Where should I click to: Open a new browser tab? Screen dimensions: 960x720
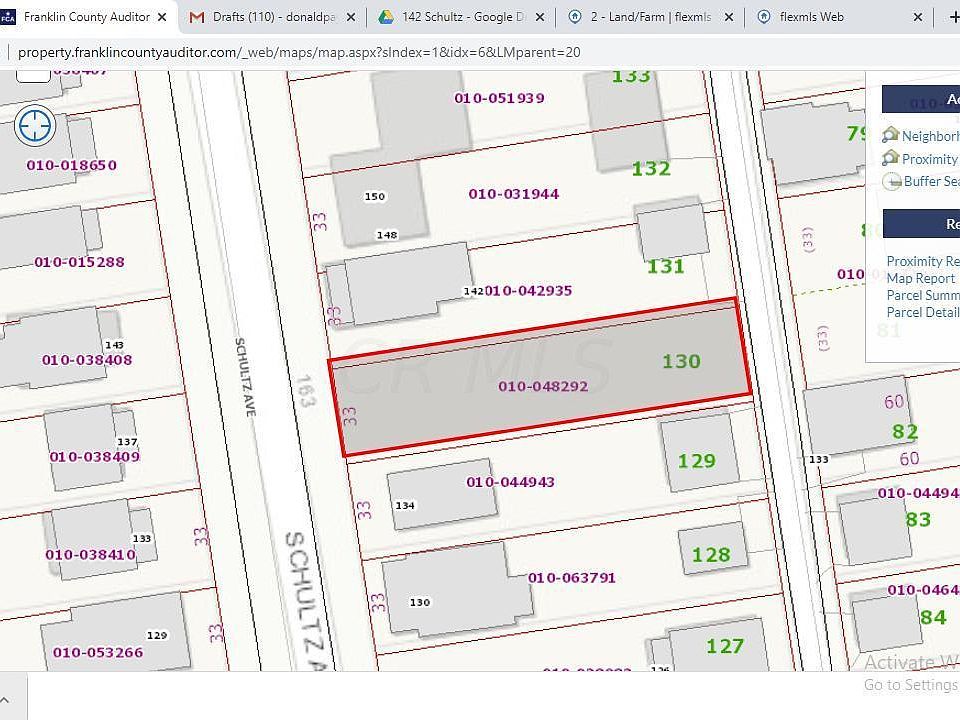click(954, 17)
